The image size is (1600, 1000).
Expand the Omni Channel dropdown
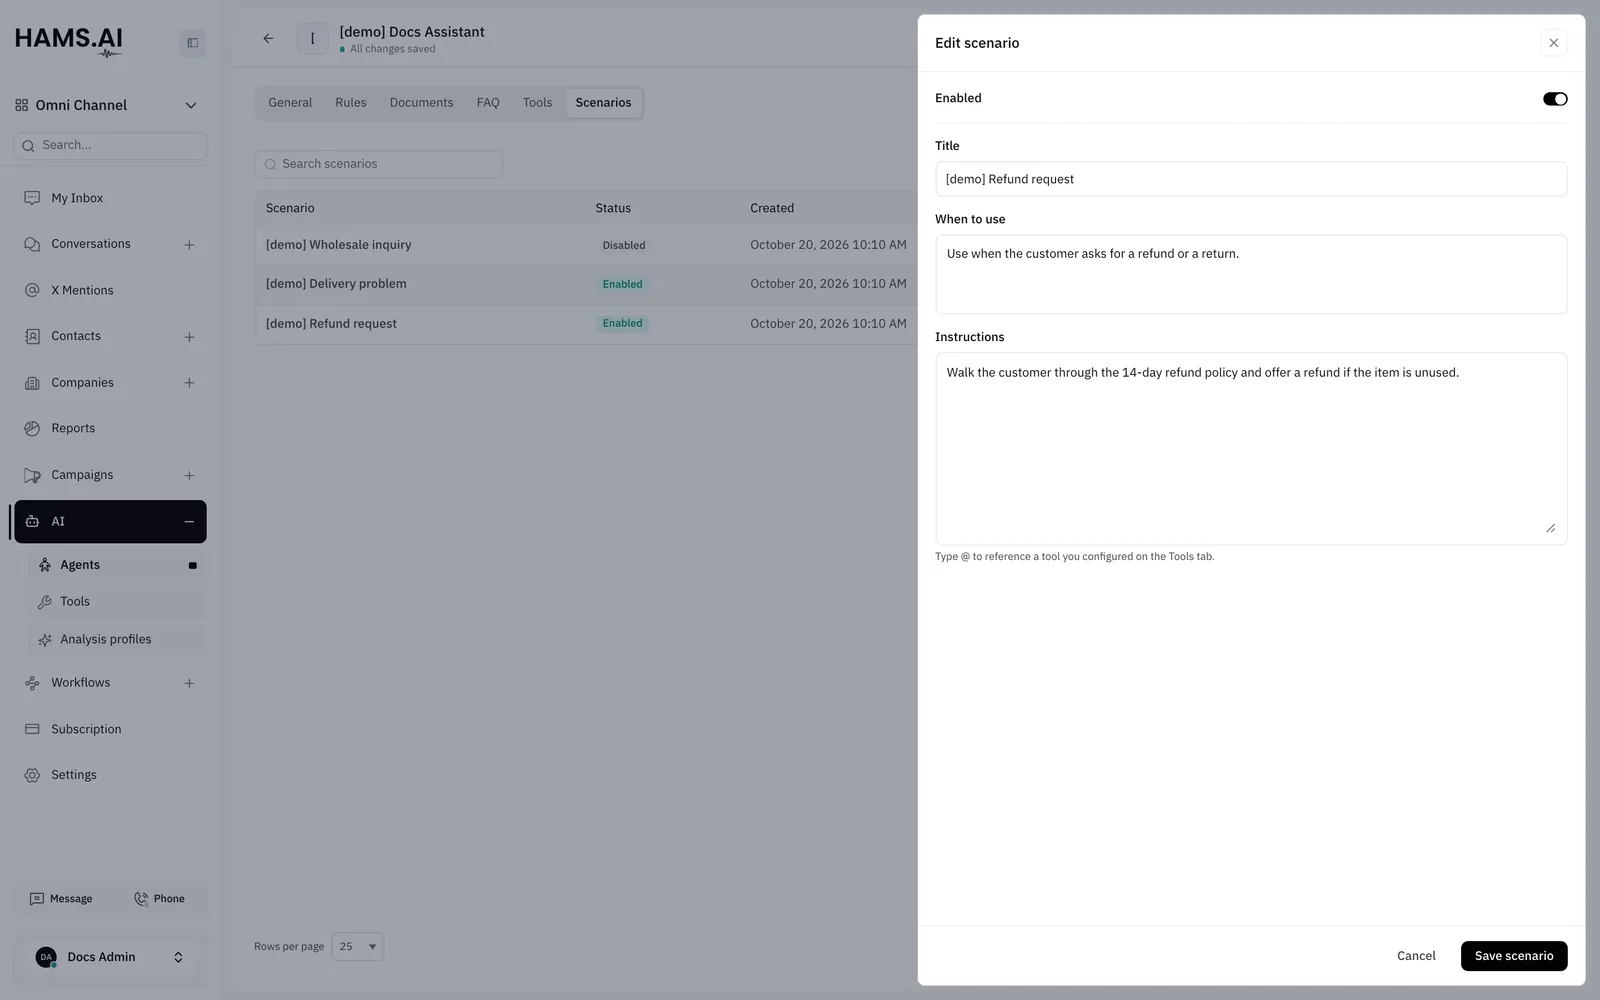[191, 105]
